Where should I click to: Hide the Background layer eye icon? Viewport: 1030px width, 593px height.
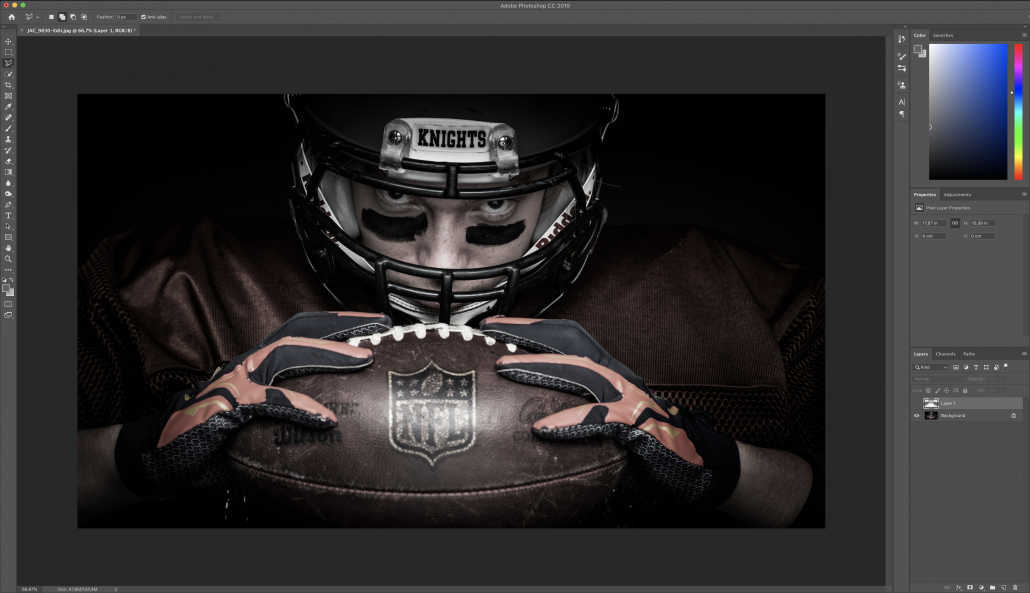916,416
